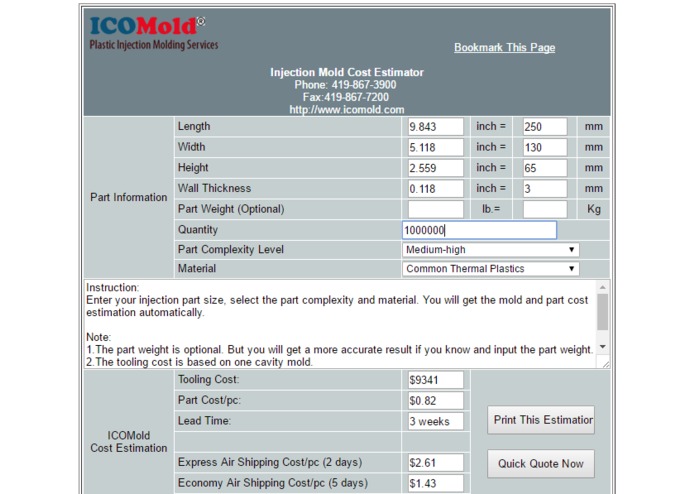Click the Express Air Shipping Cost field
The image size is (695, 494).
click(x=436, y=463)
